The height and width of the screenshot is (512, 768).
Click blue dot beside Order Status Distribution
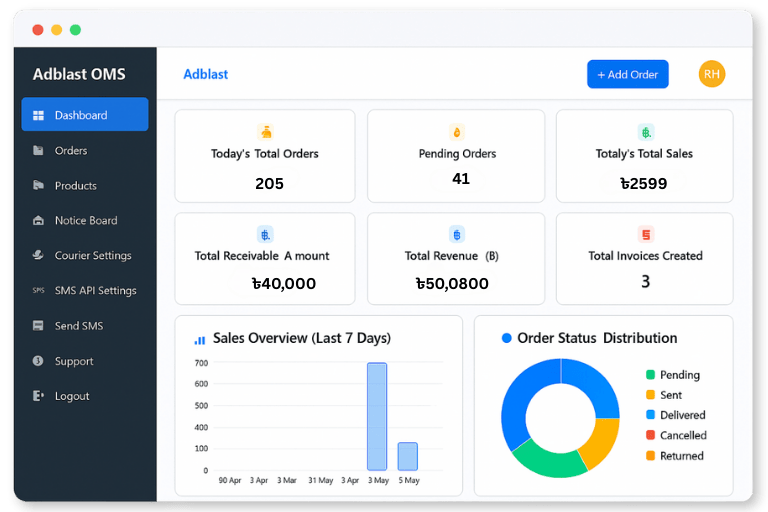[x=506, y=338]
